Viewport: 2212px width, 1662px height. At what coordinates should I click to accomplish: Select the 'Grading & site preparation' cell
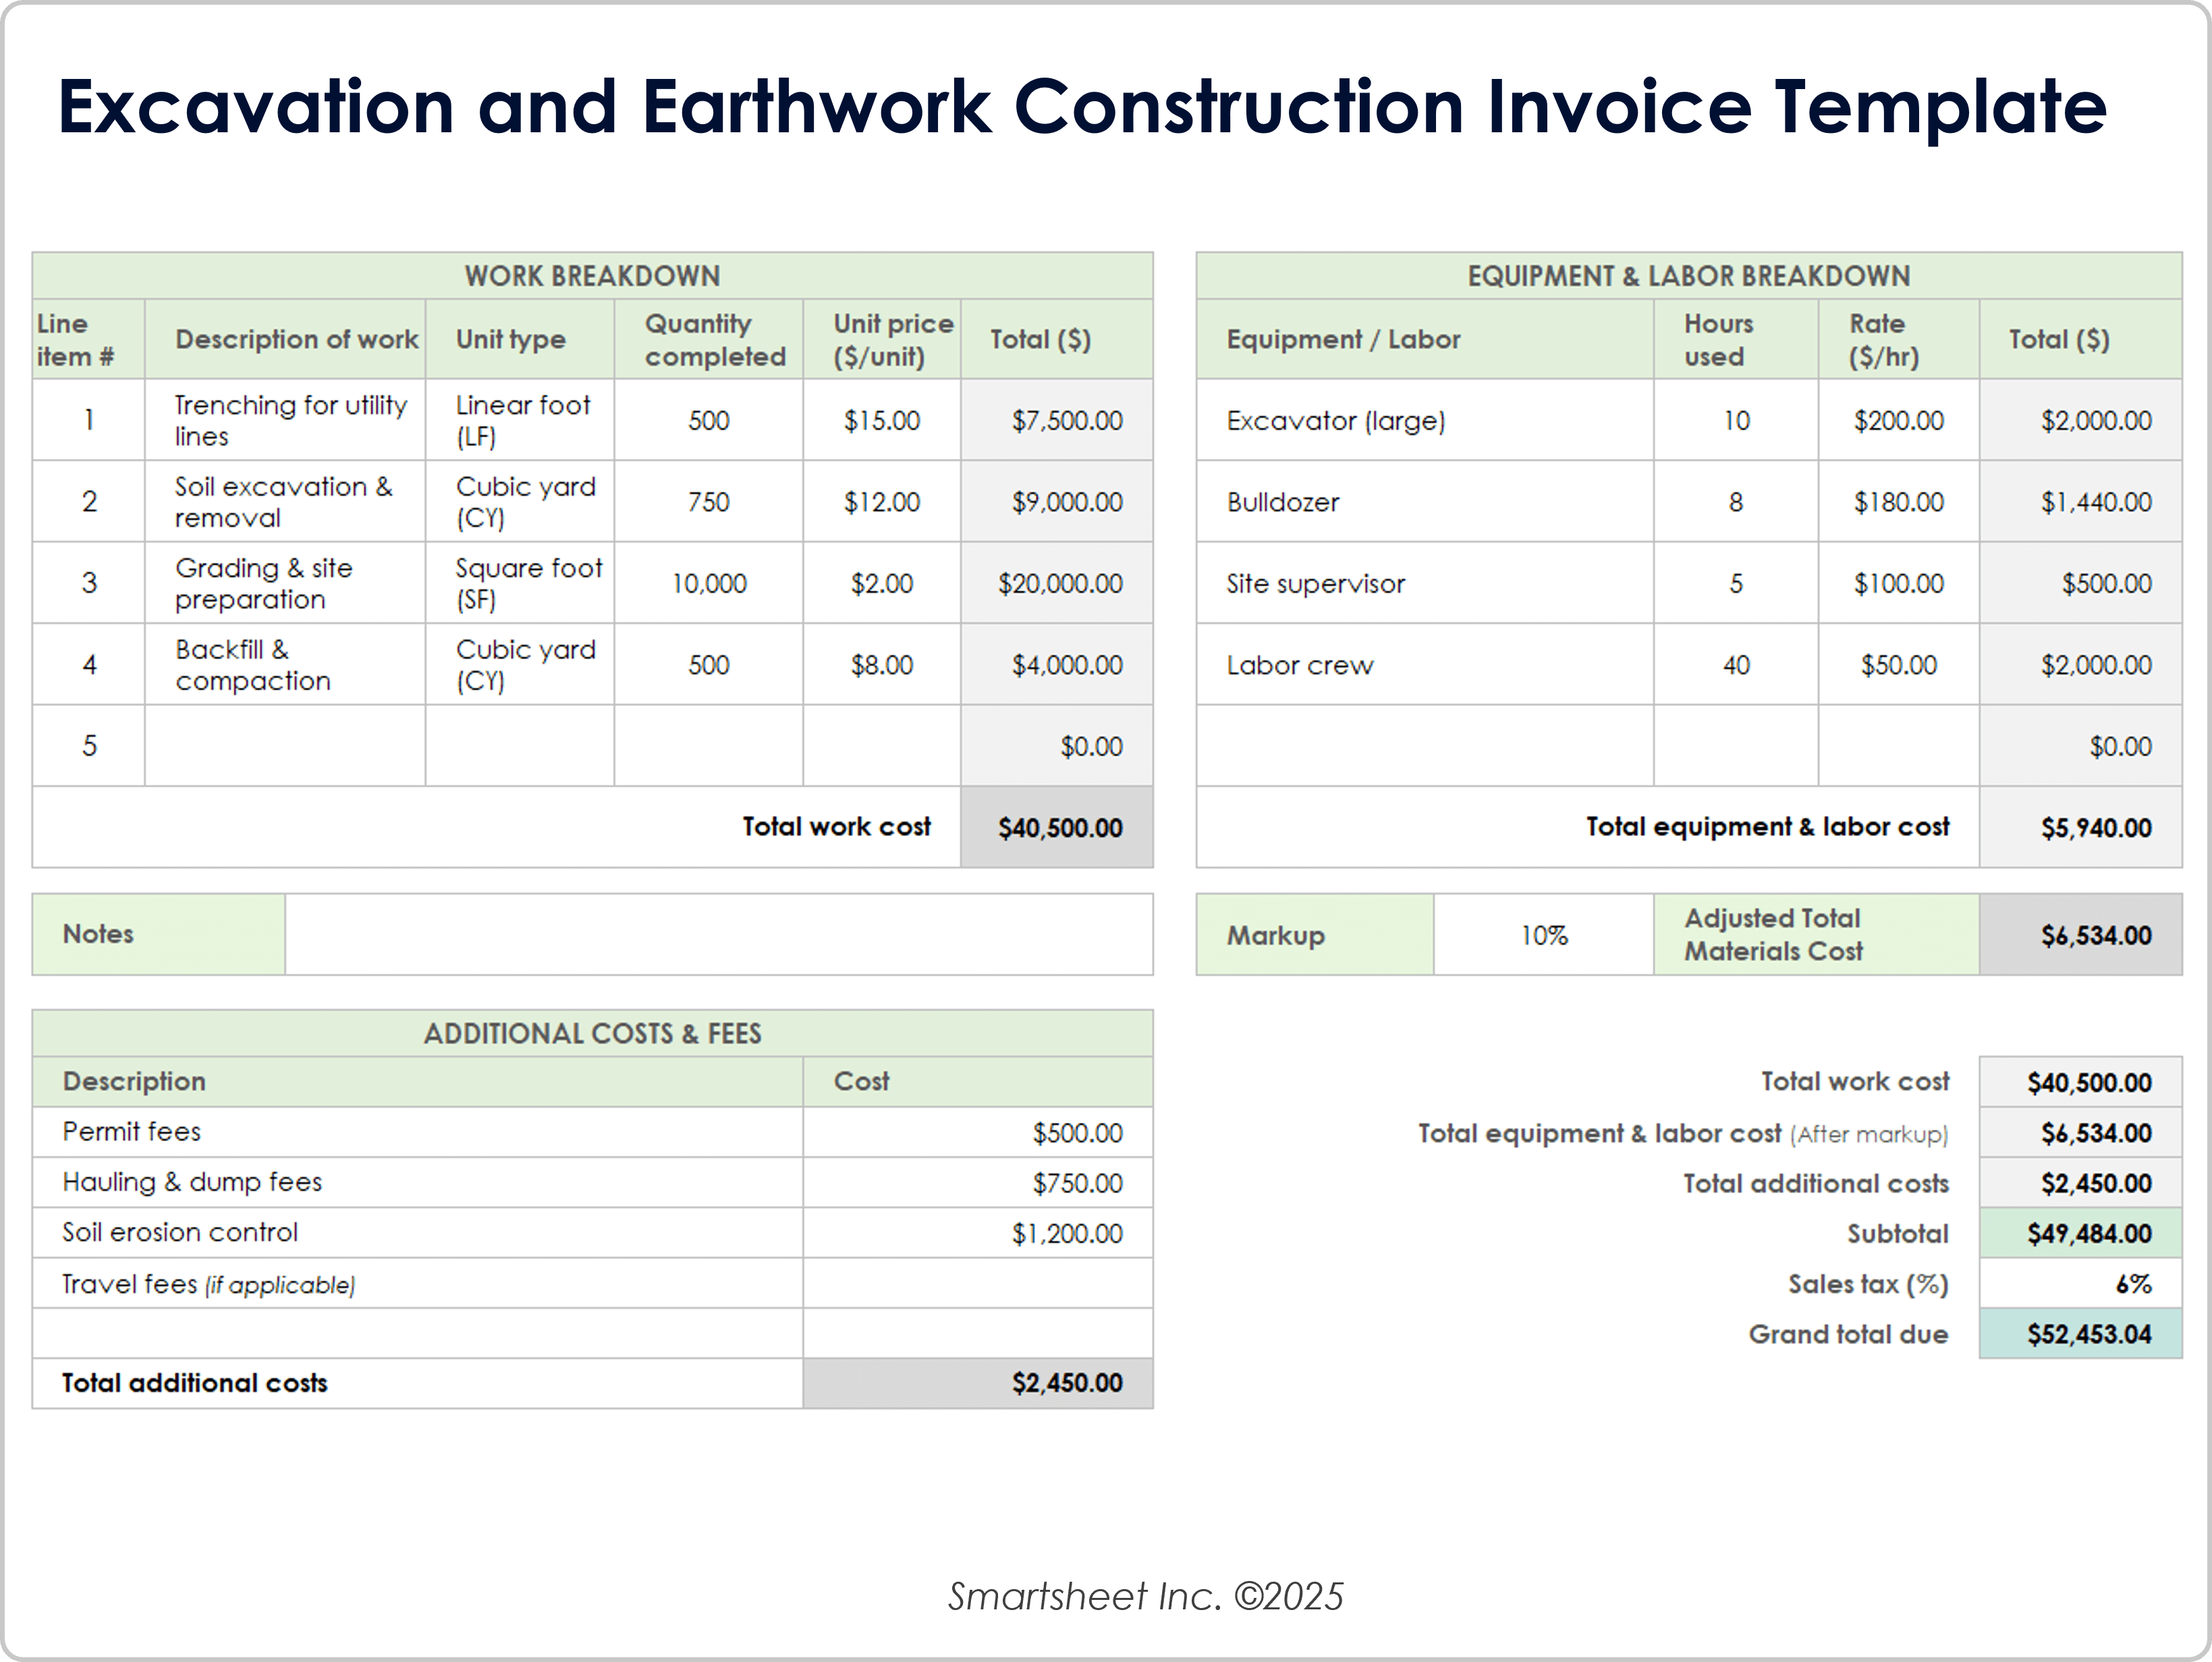pos(285,583)
